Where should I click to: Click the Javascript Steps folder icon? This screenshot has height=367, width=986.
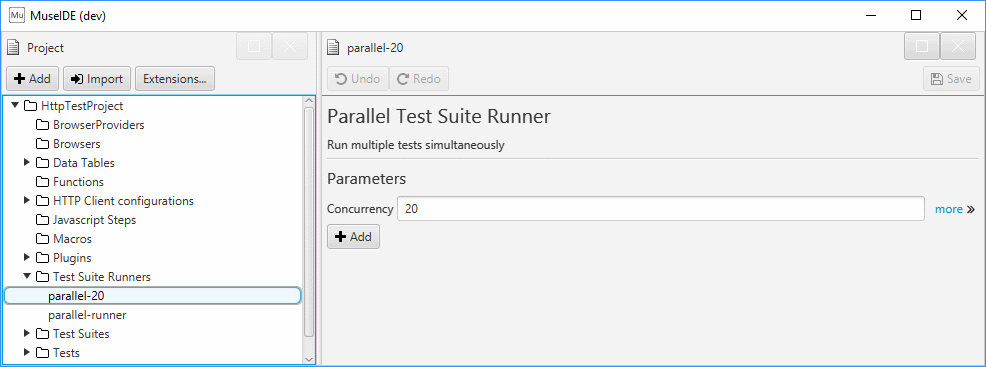pyautogui.click(x=42, y=220)
